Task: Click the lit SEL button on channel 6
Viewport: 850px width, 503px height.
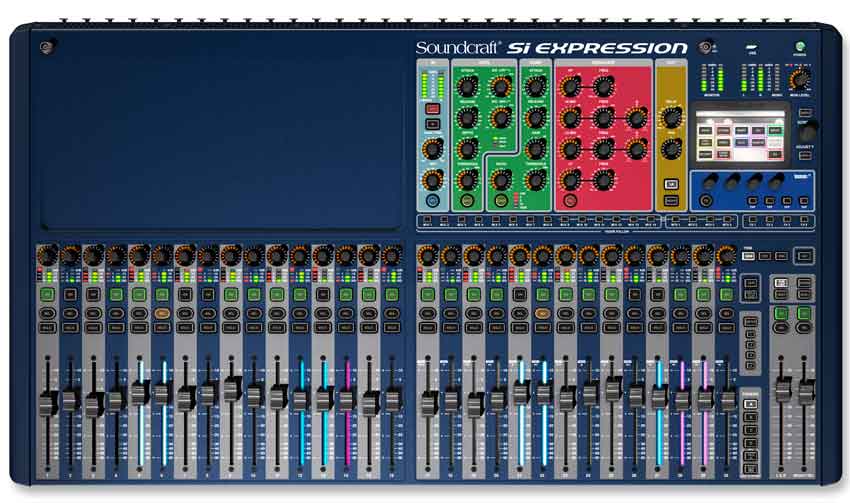Action: [162, 313]
